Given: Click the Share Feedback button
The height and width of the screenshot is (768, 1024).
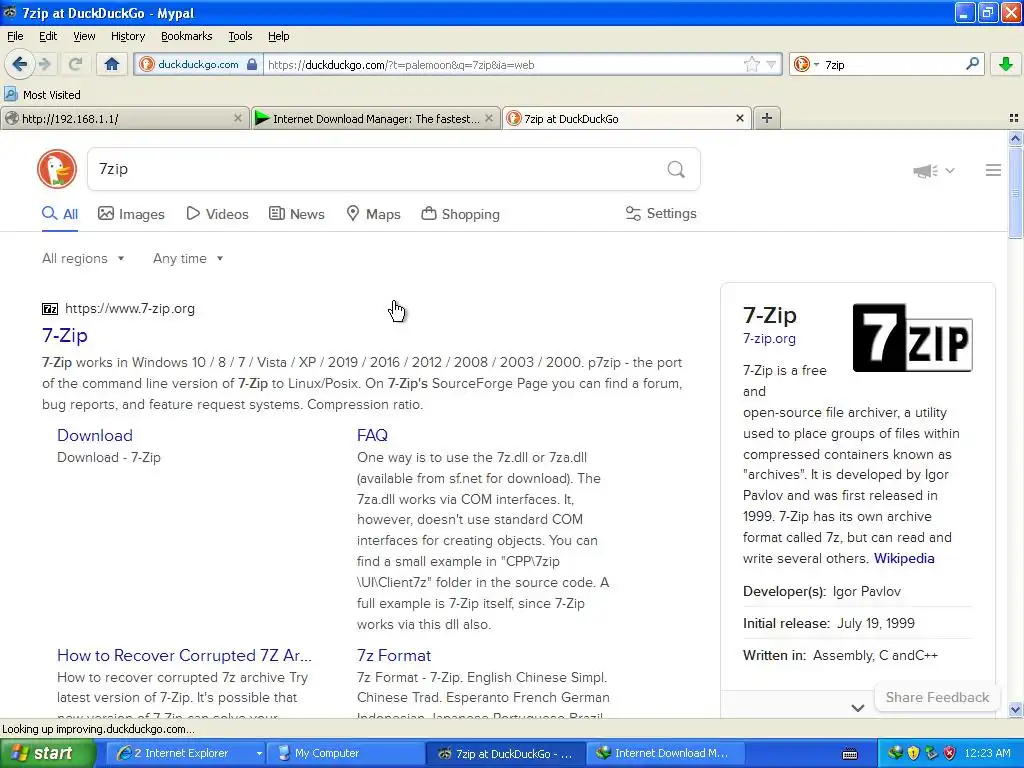Looking at the screenshot, I should click(x=937, y=697).
